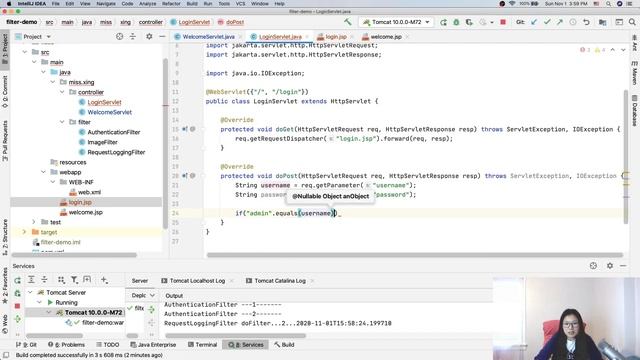Collapse all nodes in the Services toolbar

click(x=44, y=280)
